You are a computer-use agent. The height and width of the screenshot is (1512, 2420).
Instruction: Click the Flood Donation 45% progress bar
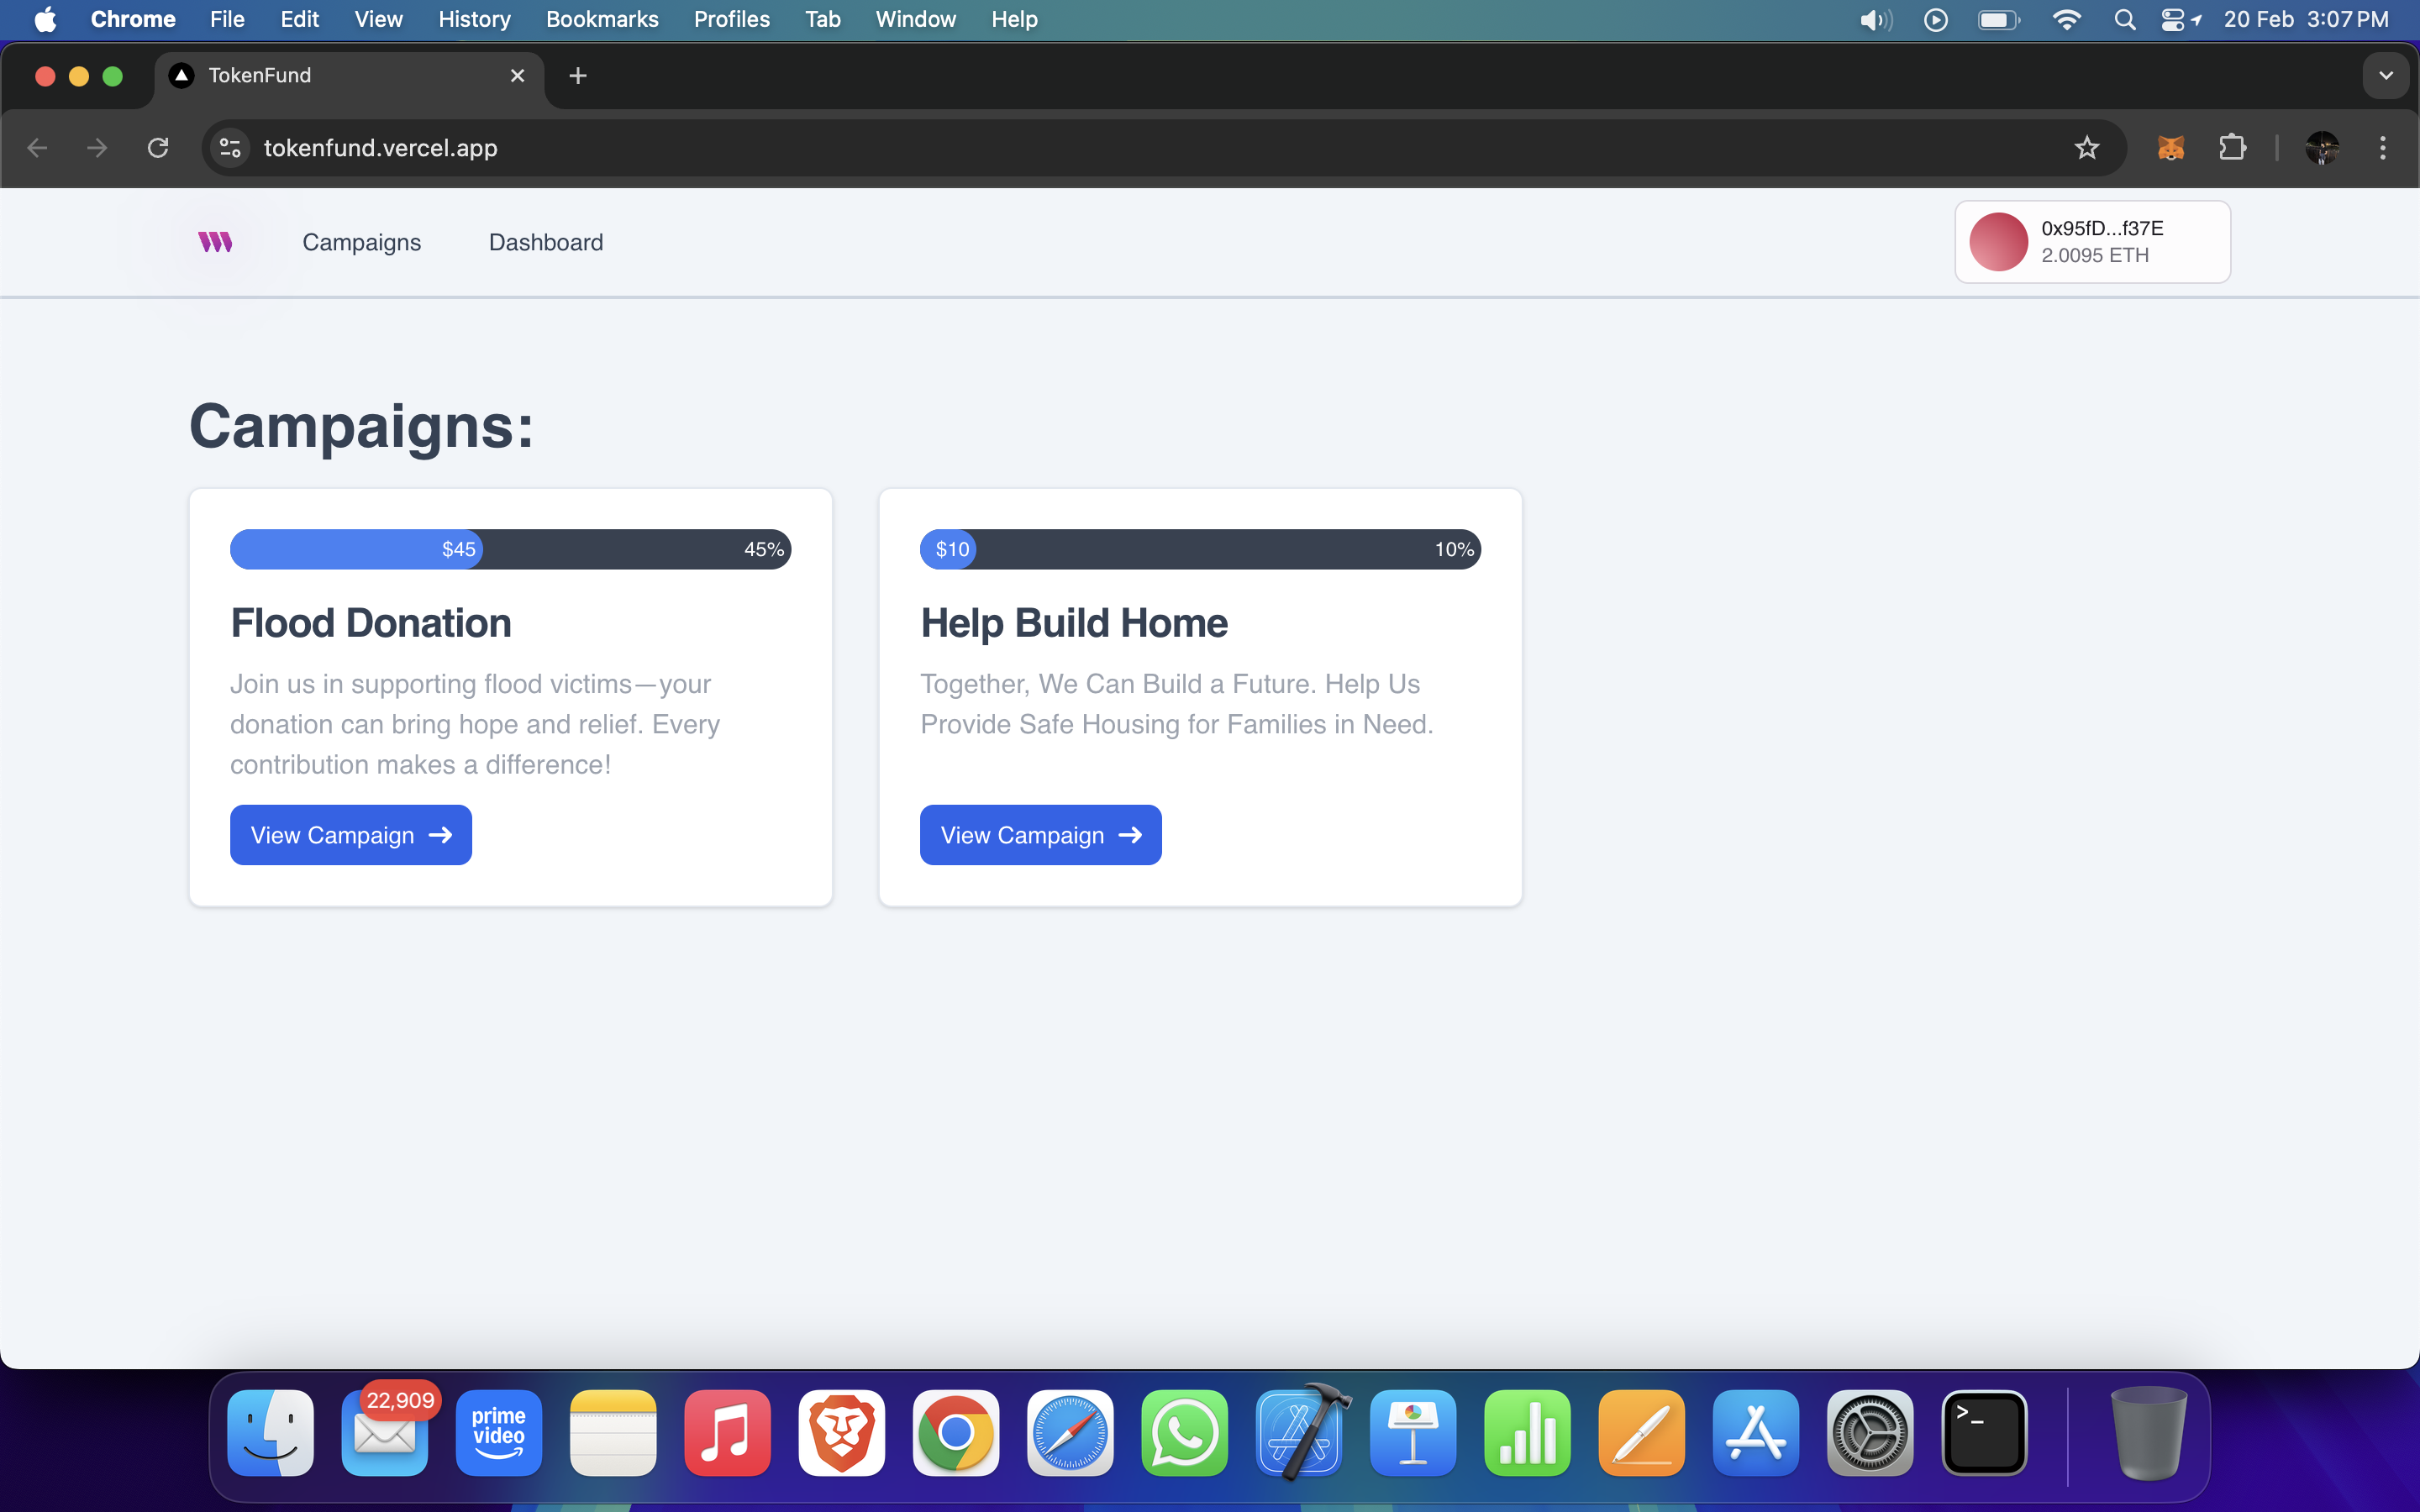click(510, 549)
